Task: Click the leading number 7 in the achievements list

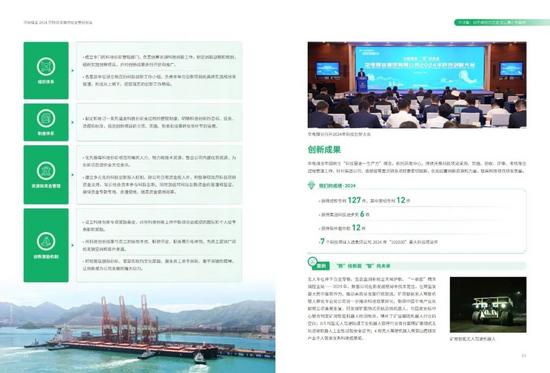Action: coord(322,241)
